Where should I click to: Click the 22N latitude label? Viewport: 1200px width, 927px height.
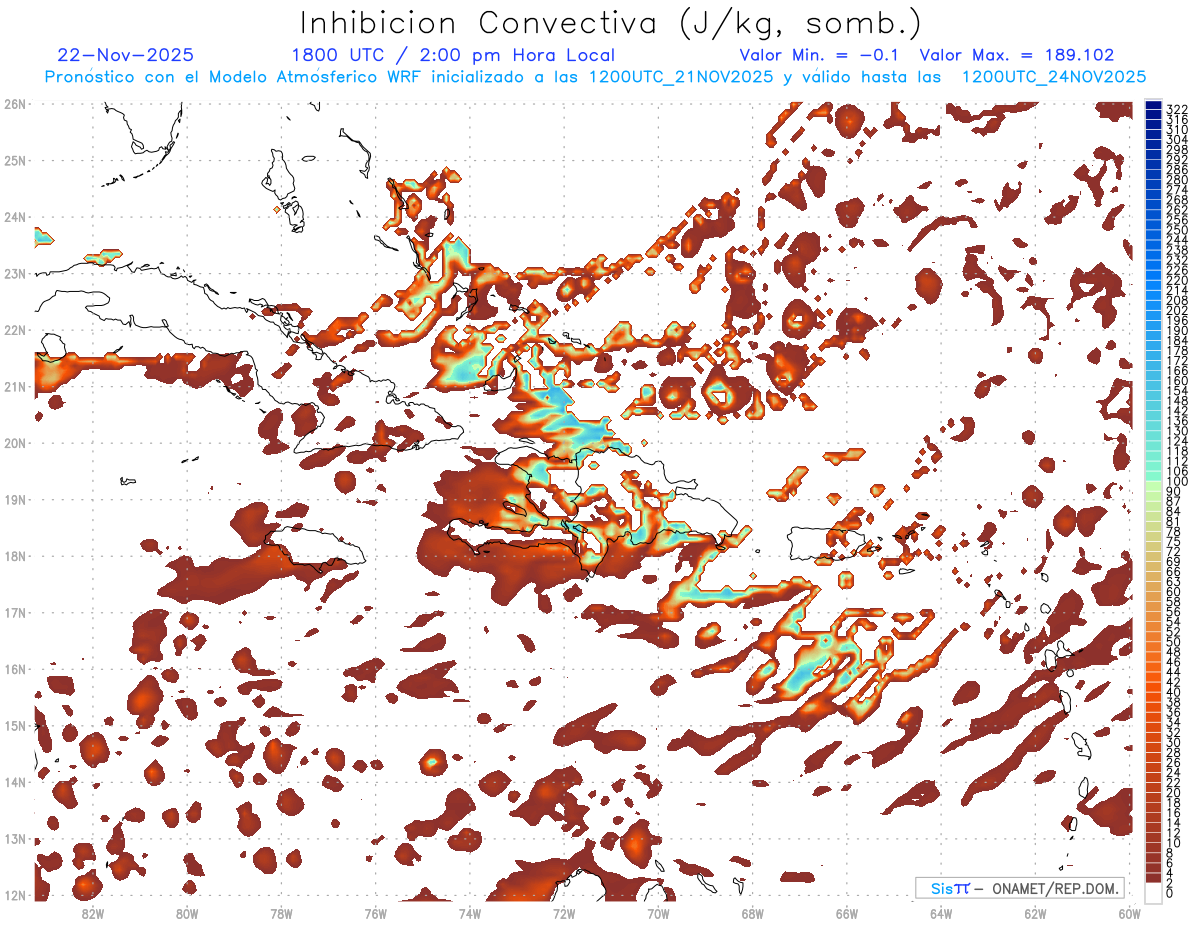click(x=15, y=330)
